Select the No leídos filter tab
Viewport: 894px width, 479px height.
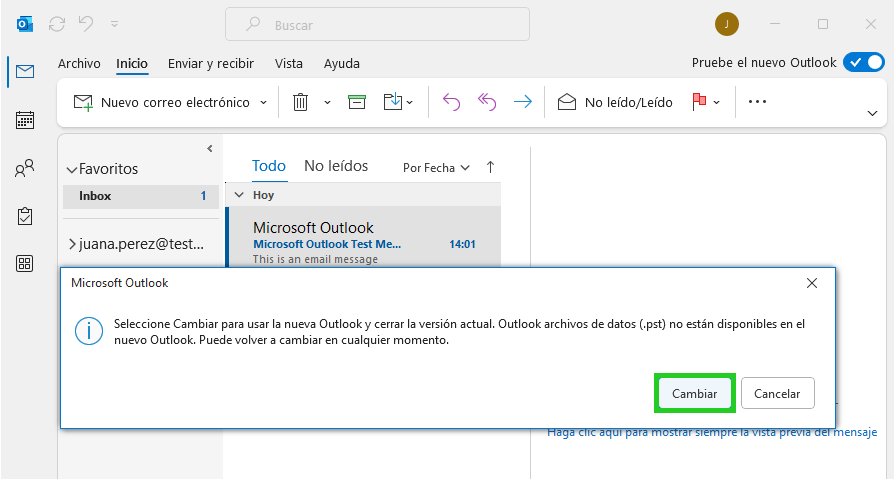click(336, 167)
